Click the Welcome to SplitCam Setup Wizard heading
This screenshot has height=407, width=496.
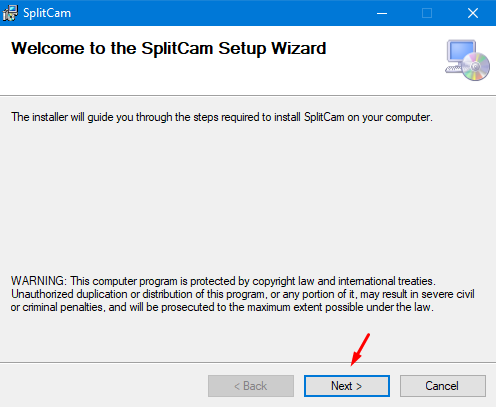point(169,48)
